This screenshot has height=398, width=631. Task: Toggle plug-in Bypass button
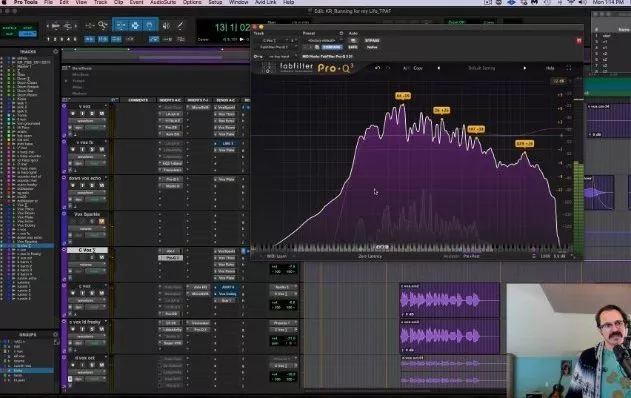[x=372, y=40]
